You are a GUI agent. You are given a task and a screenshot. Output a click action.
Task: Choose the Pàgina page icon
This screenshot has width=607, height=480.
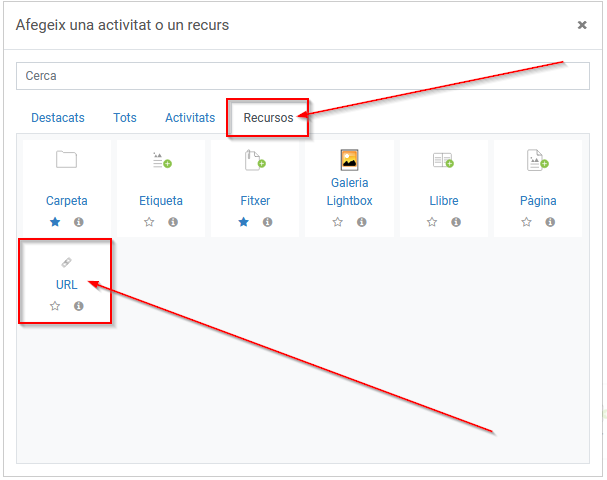[538, 160]
